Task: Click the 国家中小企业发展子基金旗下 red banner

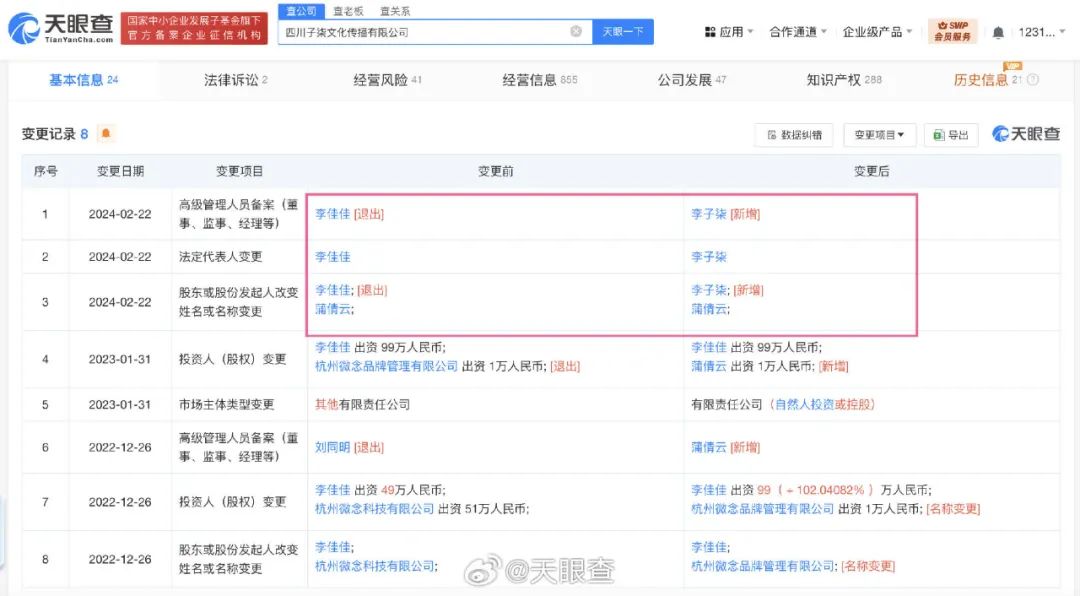Action: coord(194,28)
